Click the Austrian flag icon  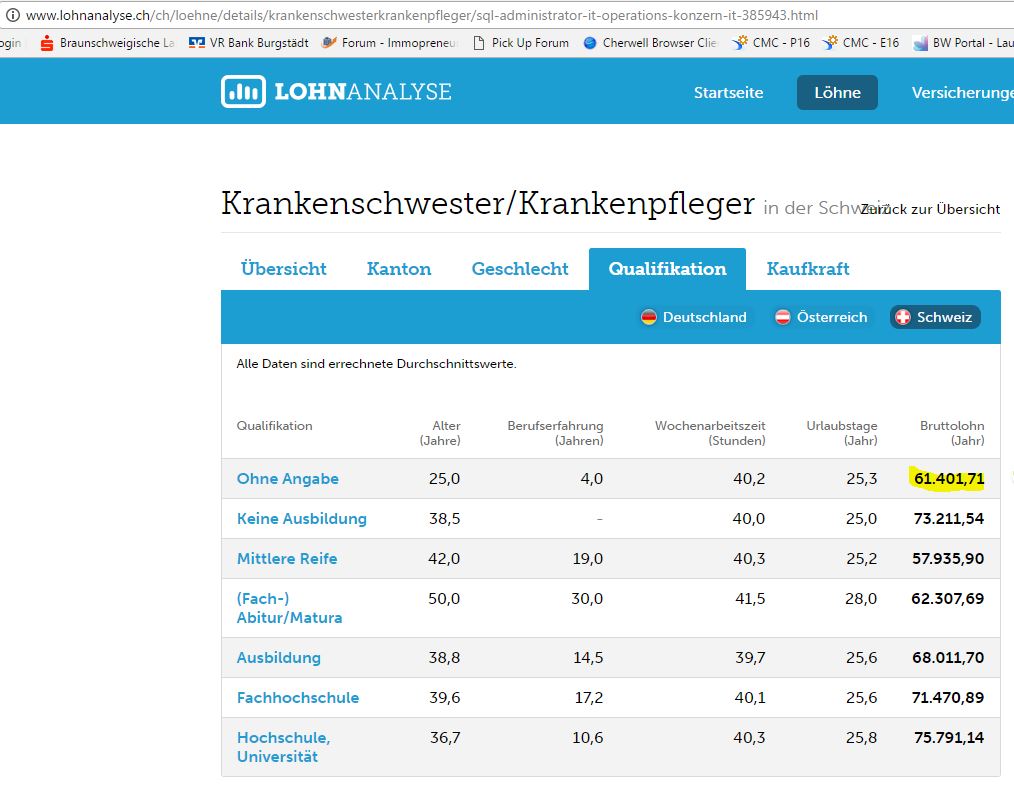pyautogui.click(x=782, y=317)
